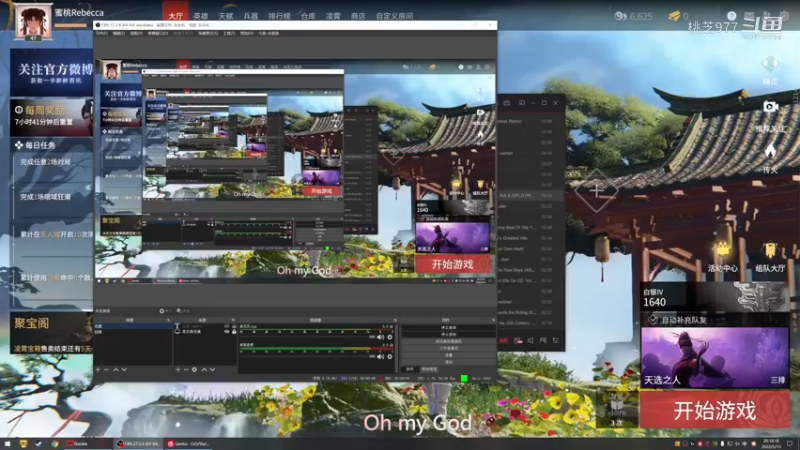Open the gear menu for the 桌面音频 mixer channel
Screen dimensions: 800x450
pyautogui.click(x=390, y=357)
